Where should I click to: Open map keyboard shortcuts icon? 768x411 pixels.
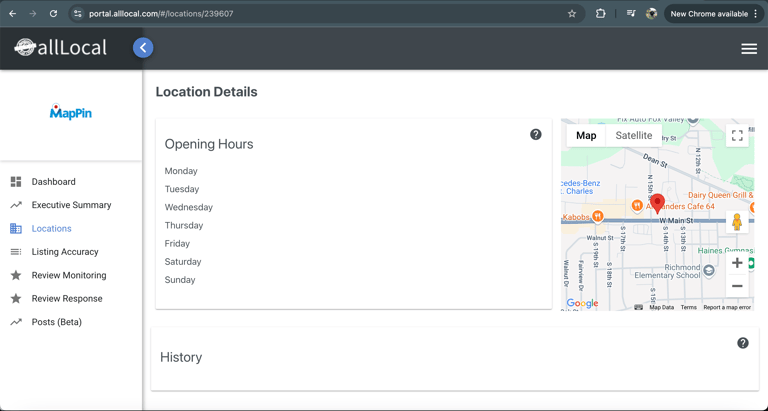(x=638, y=307)
